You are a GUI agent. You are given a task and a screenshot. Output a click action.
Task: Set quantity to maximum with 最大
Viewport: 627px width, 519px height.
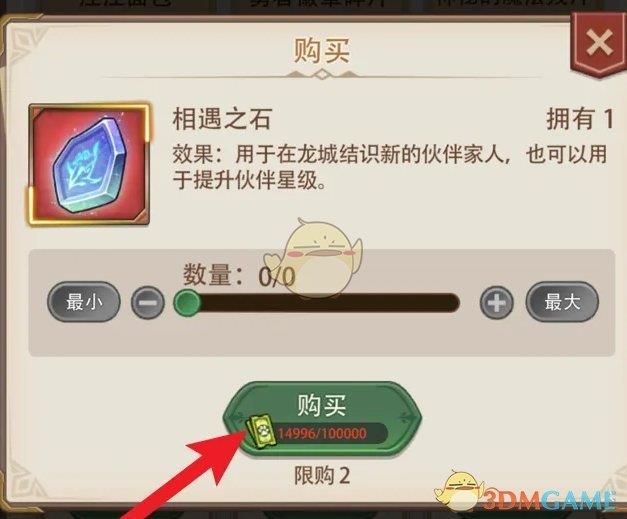(562, 302)
